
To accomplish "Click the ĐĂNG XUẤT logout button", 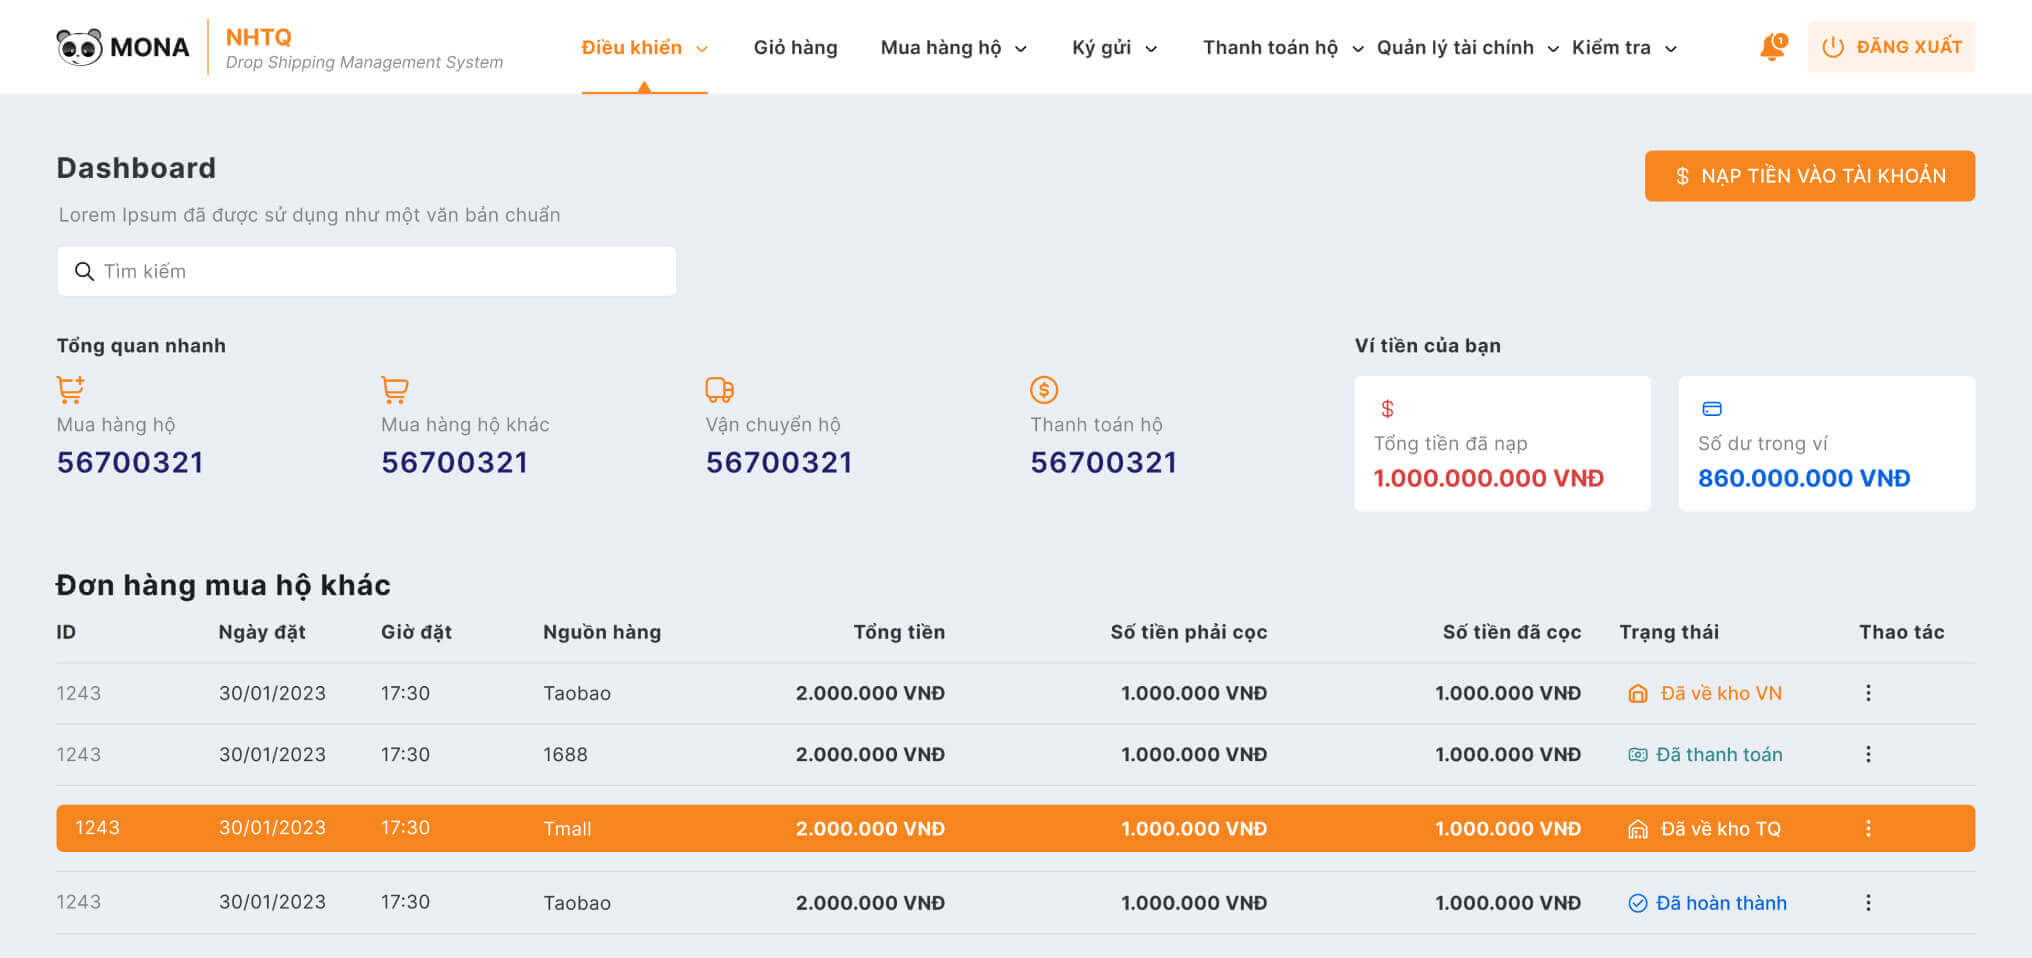I will tap(1890, 47).
